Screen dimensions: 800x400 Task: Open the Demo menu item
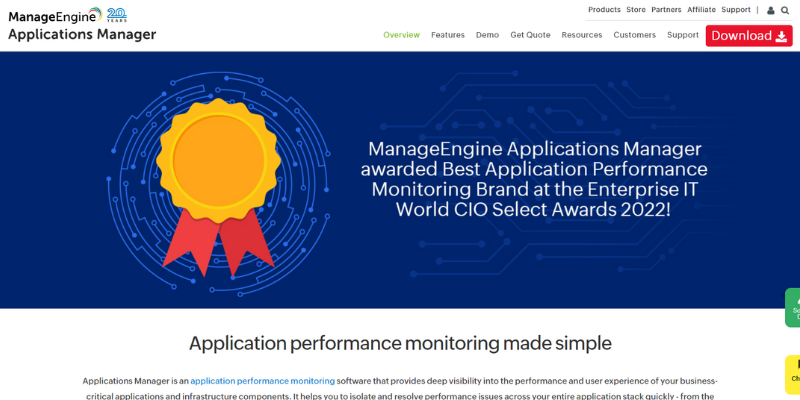(x=487, y=35)
